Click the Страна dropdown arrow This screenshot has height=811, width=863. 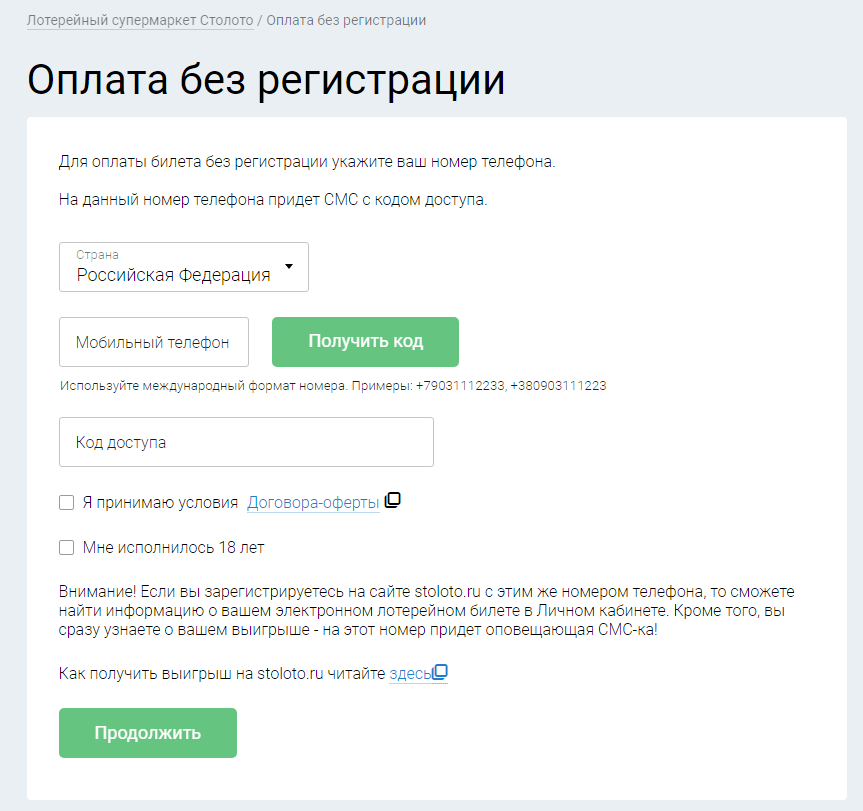[x=289, y=267]
